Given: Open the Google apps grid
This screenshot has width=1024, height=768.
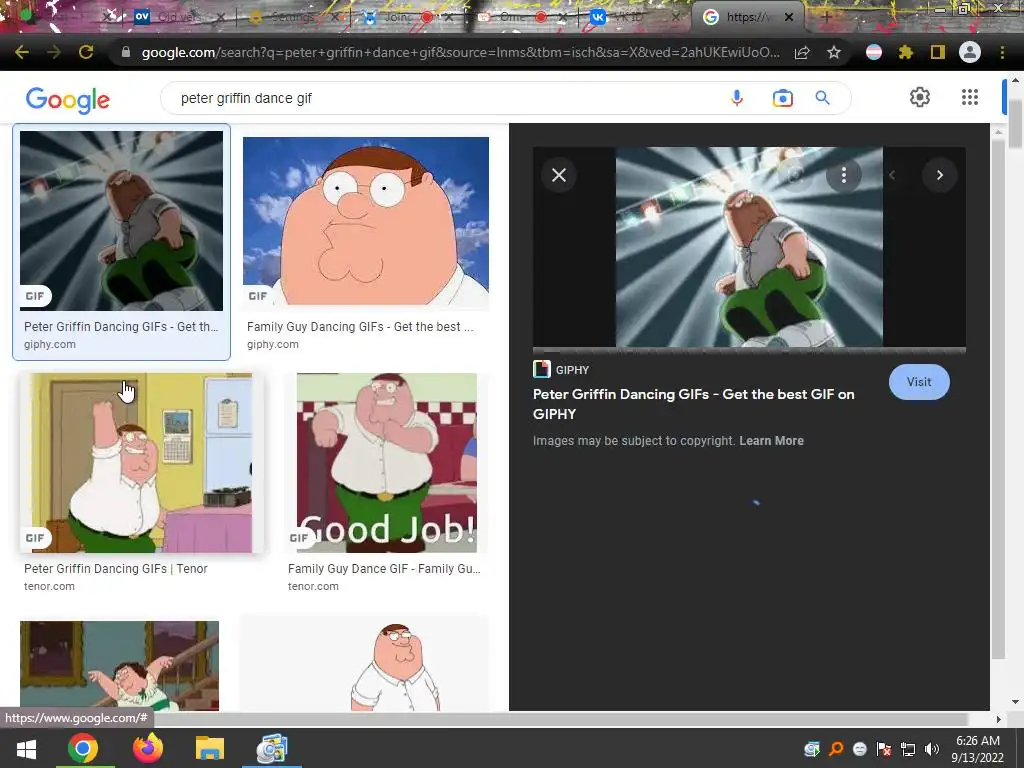Looking at the screenshot, I should point(970,97).
